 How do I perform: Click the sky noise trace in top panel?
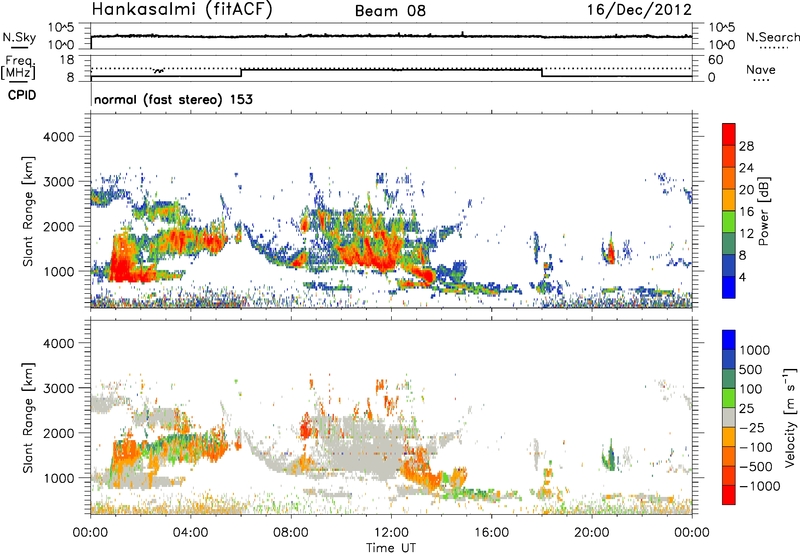point(391,36)
